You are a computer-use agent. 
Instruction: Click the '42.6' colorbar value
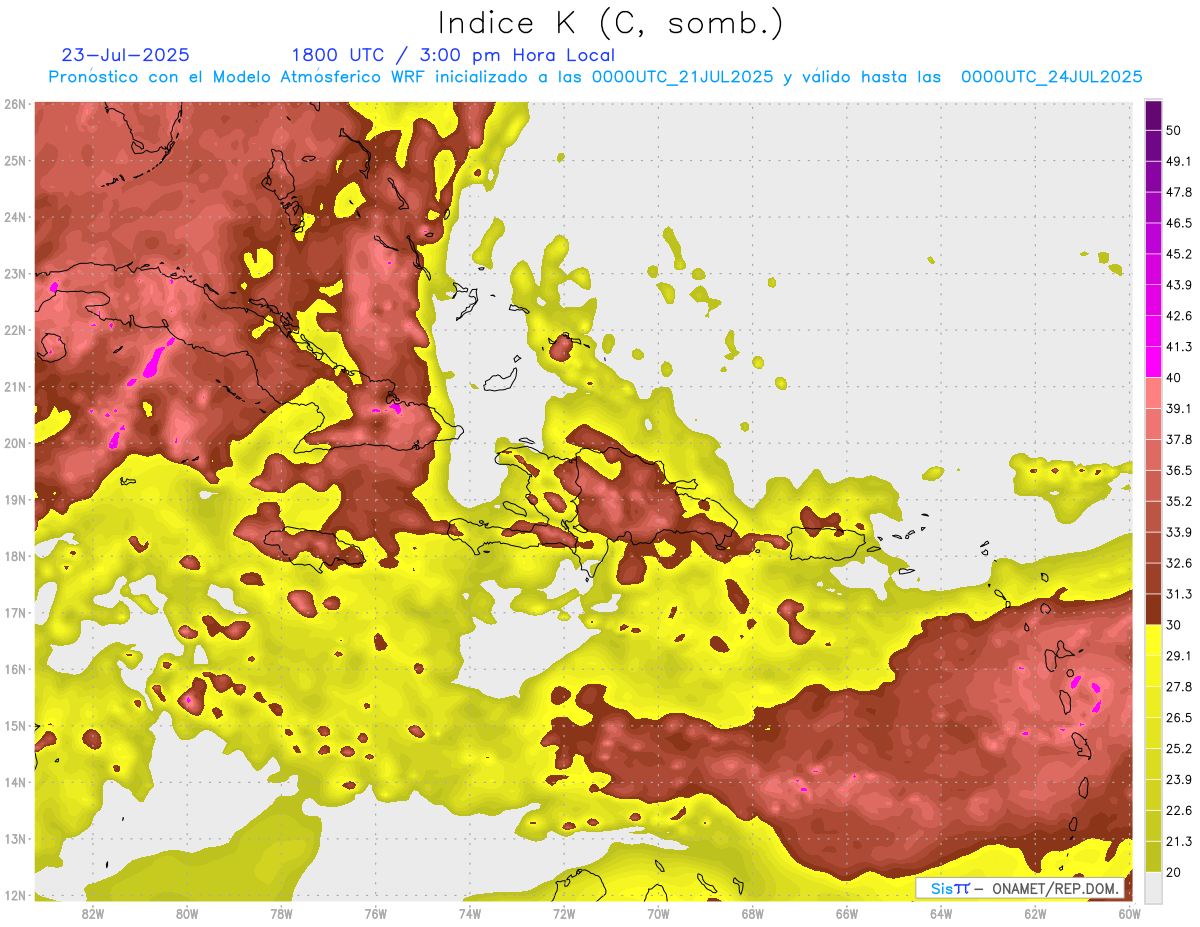(1179, 316)
